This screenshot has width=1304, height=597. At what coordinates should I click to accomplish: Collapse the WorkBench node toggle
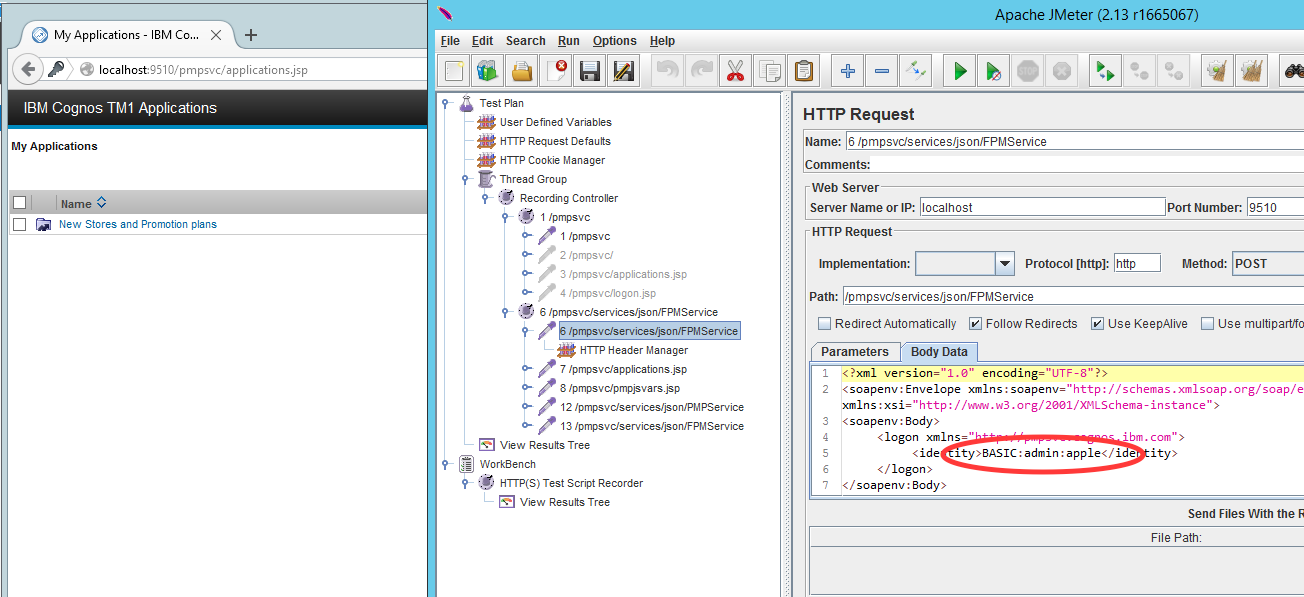pyautogui.click(x=446, y=464)
